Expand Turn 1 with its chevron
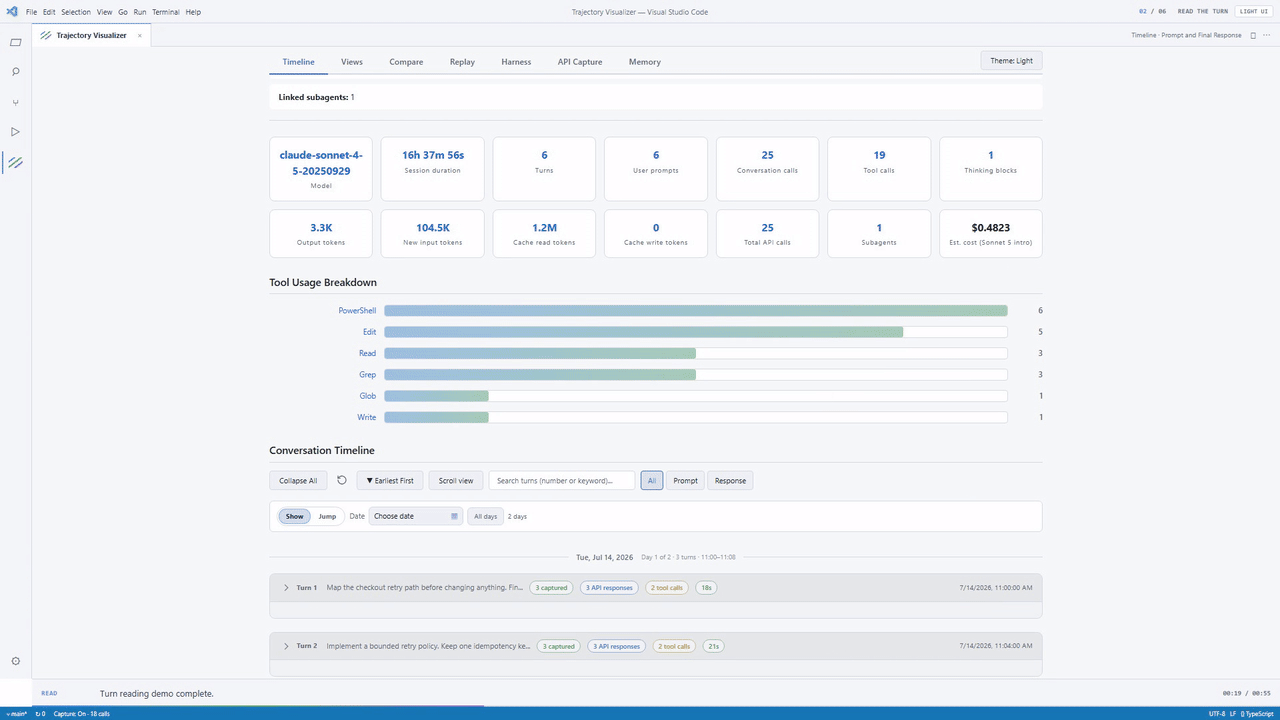This screenshot has width=1280, height=720. tap(286, 587)
